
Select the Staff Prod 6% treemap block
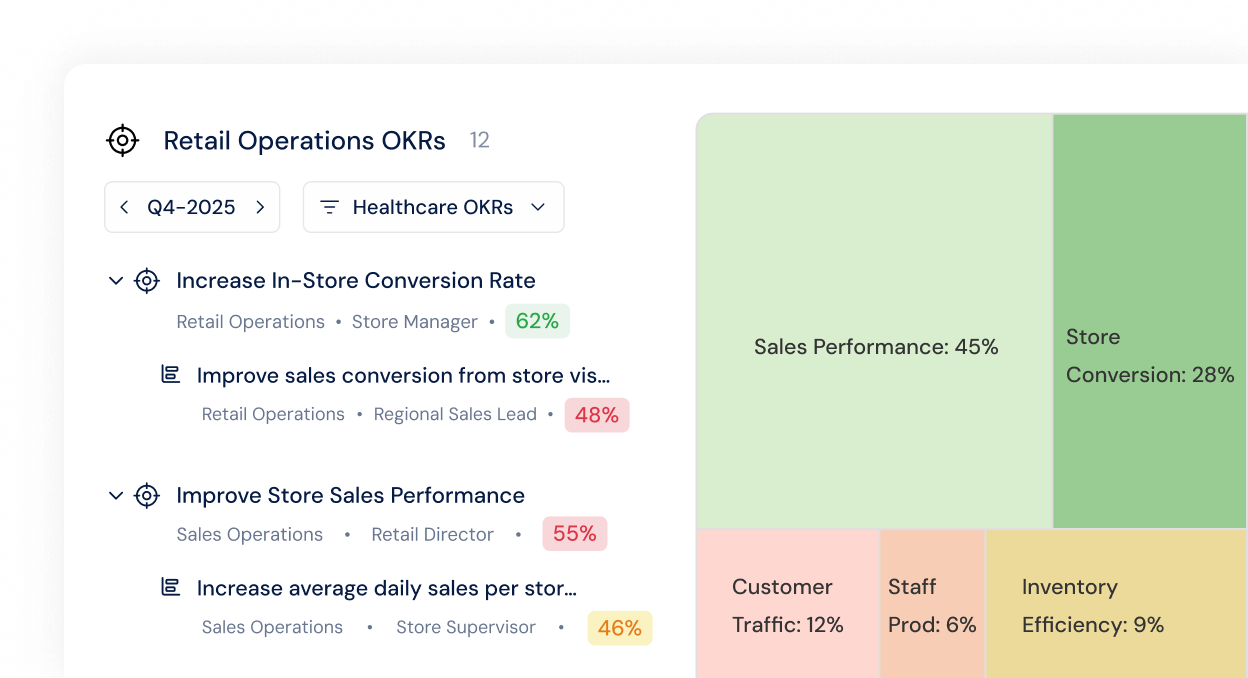(x=932, y=605)
